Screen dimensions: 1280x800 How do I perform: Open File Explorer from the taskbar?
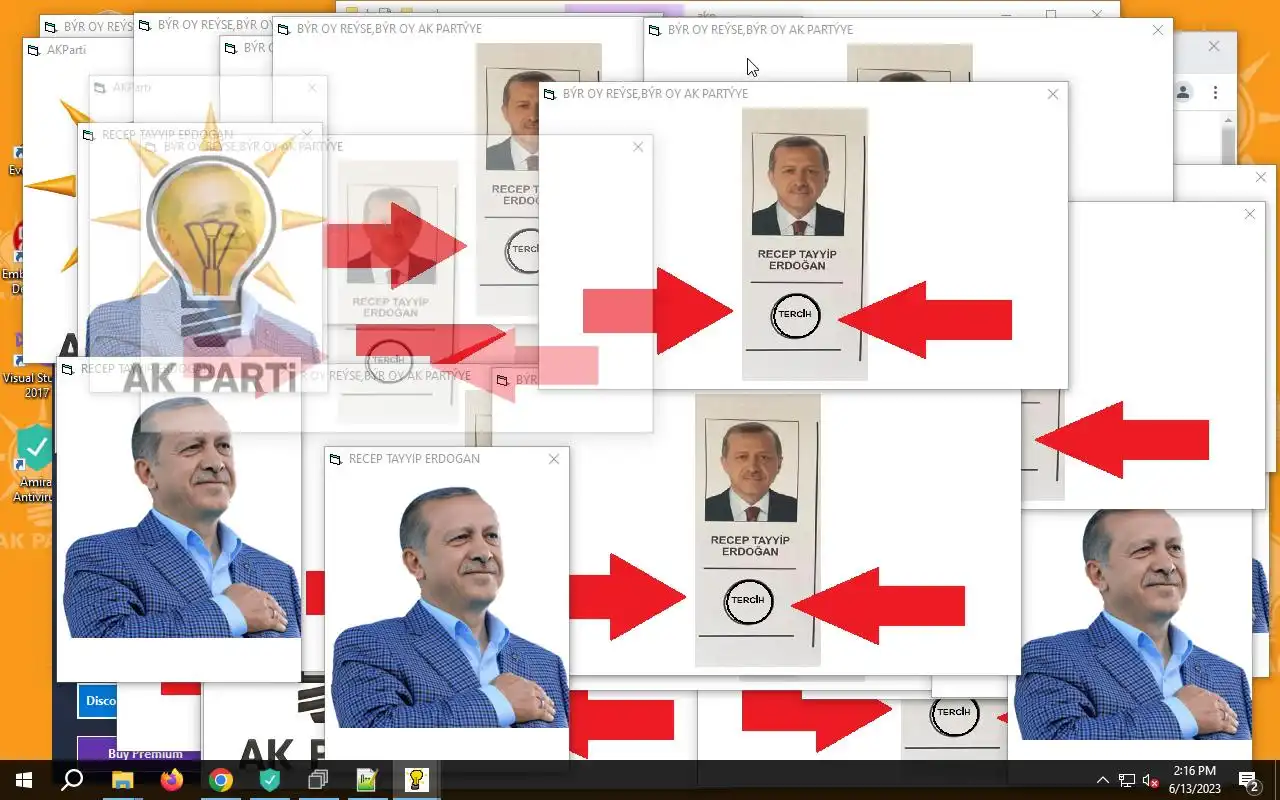[122, 780]
